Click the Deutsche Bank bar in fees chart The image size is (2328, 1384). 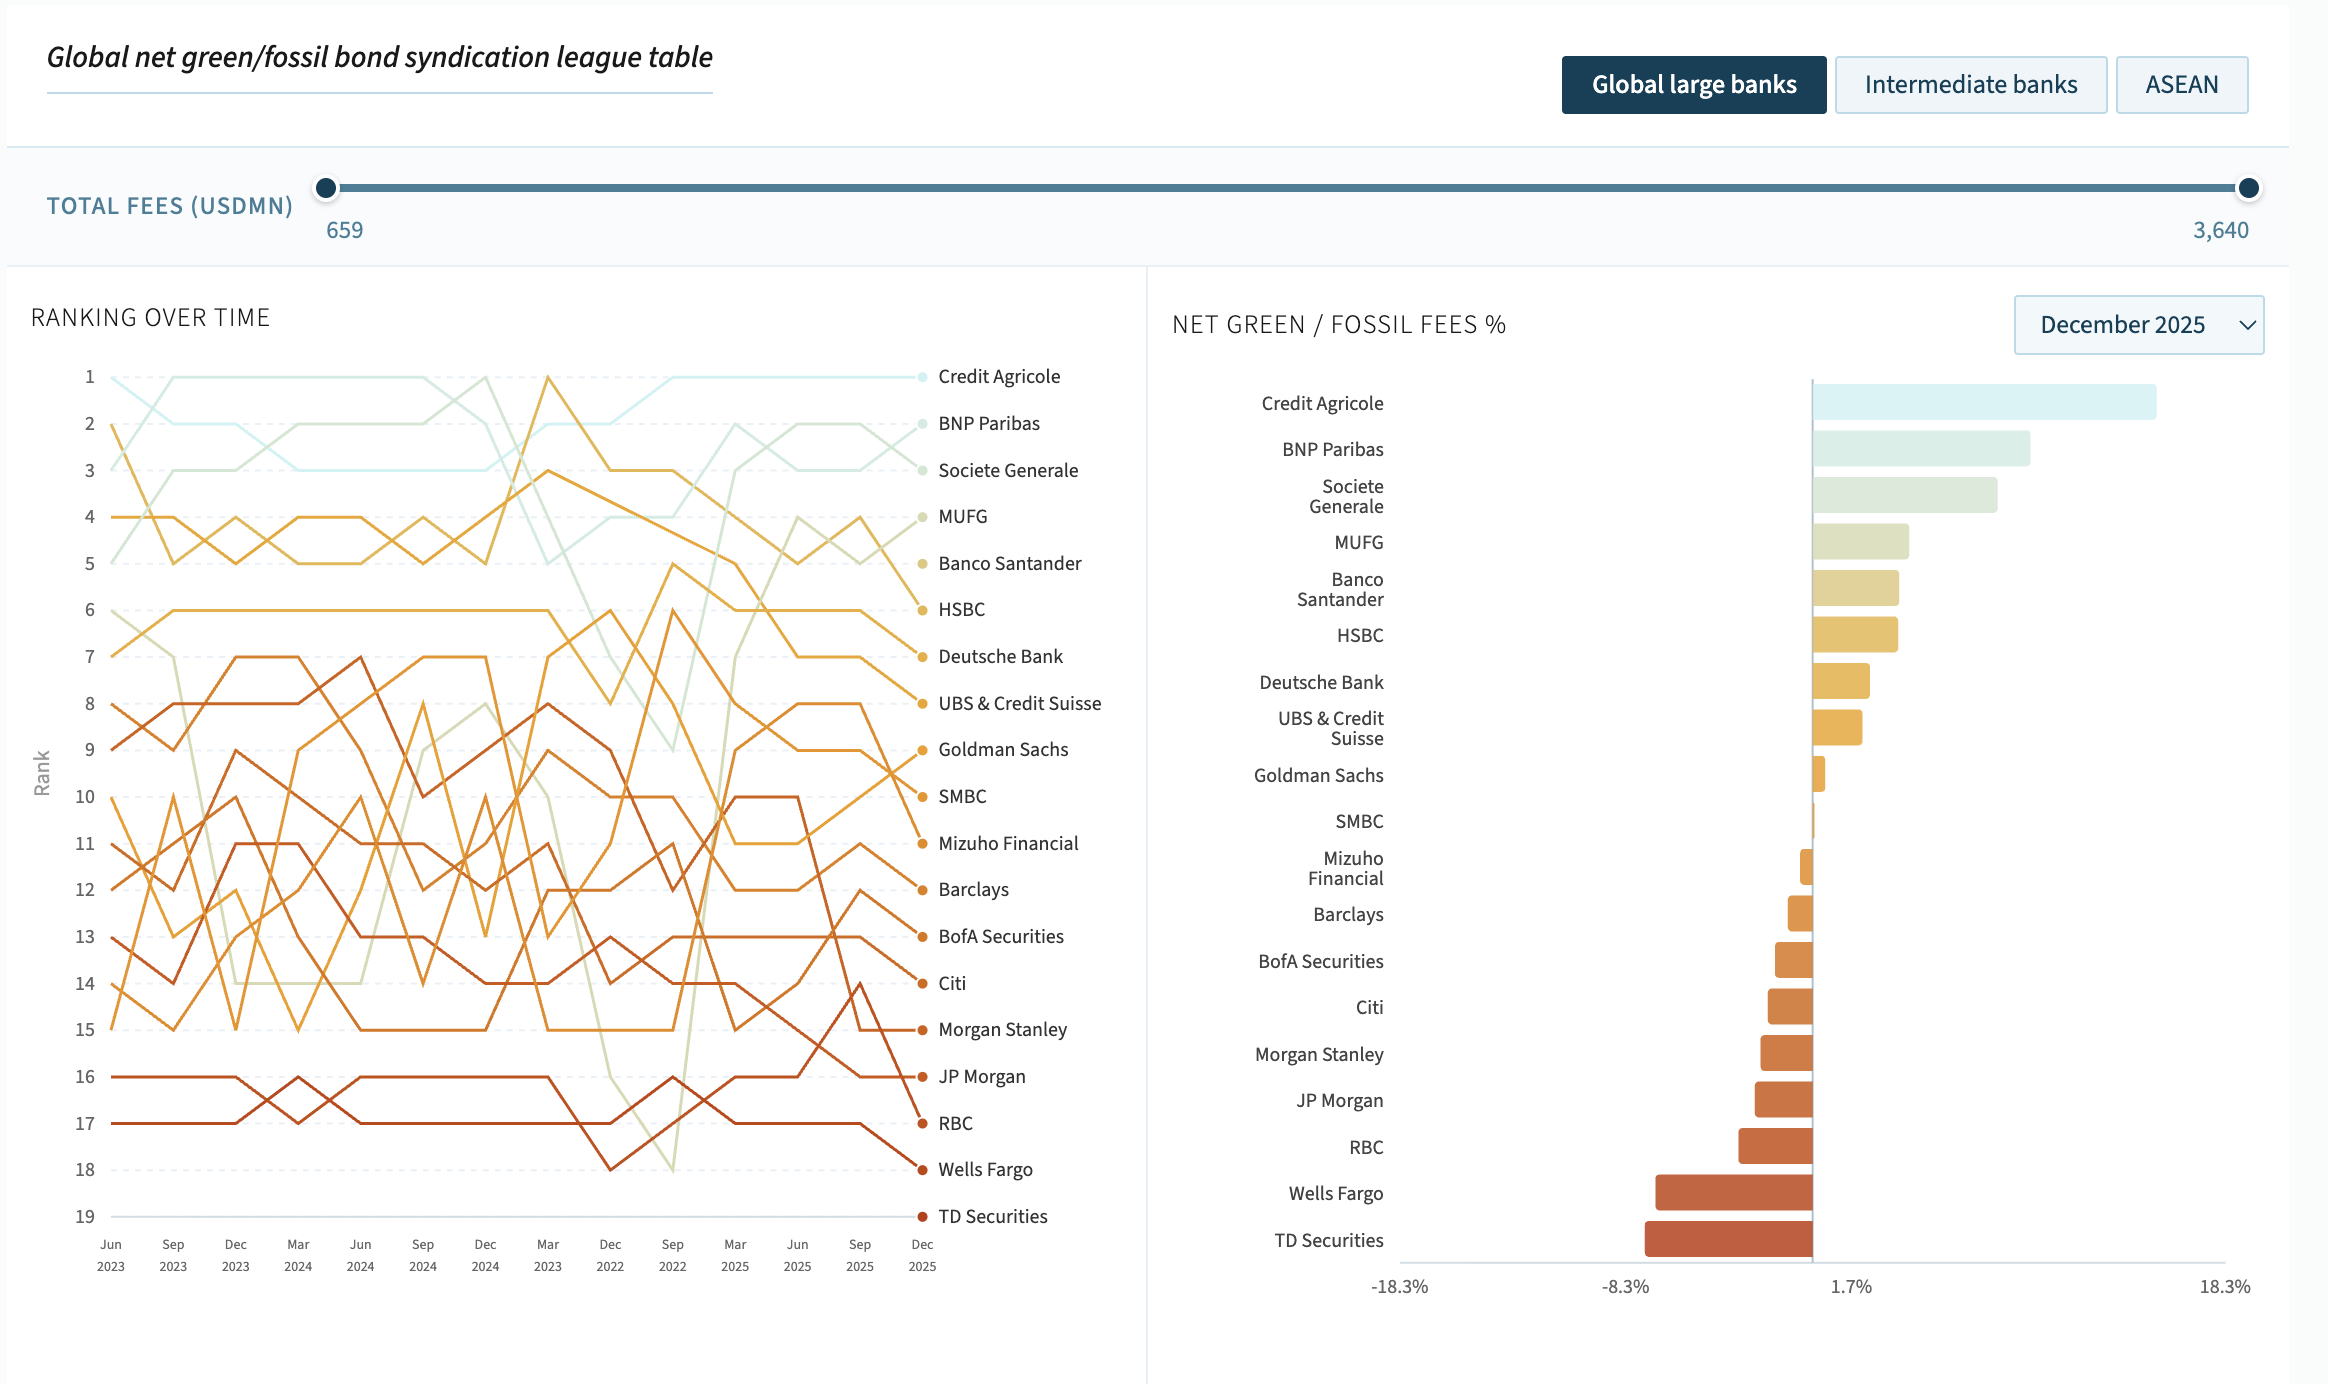(x=1840, y=681)
